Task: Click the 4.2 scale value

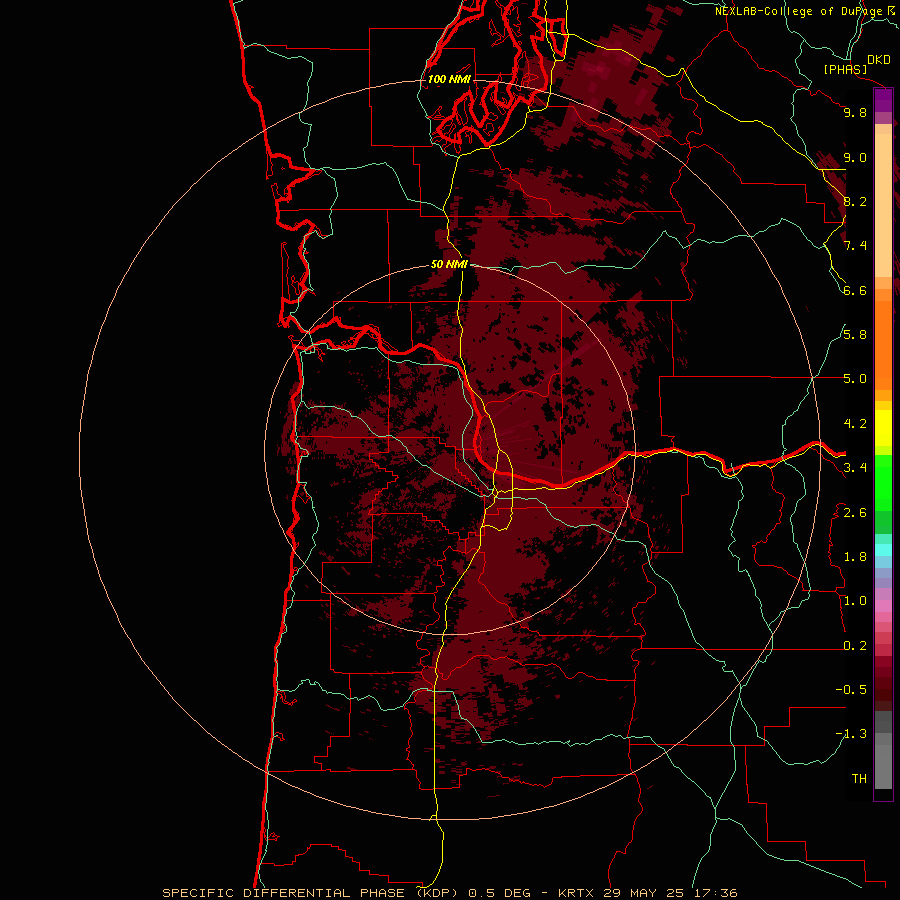Action: [x=855, y=424]
